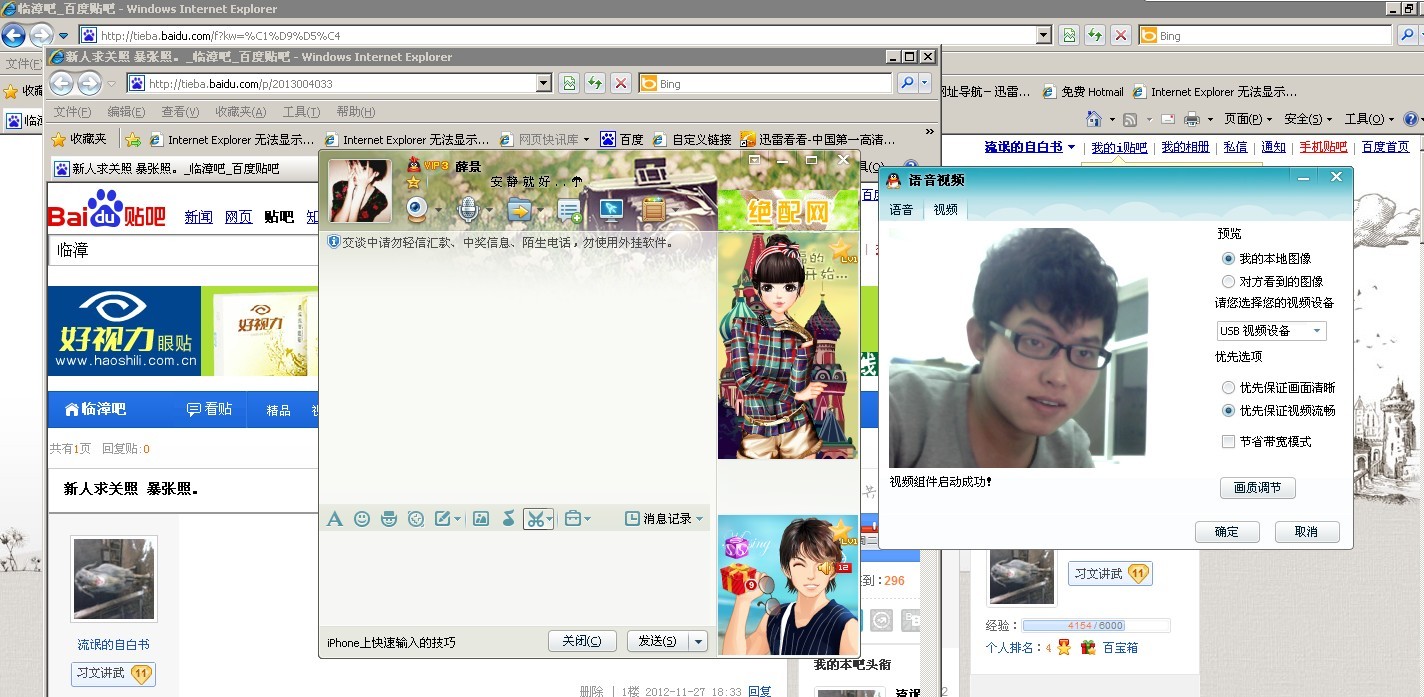1424x697 pixels.
Task: Open front IE address bar dropdown
Action: click(544, 84)
